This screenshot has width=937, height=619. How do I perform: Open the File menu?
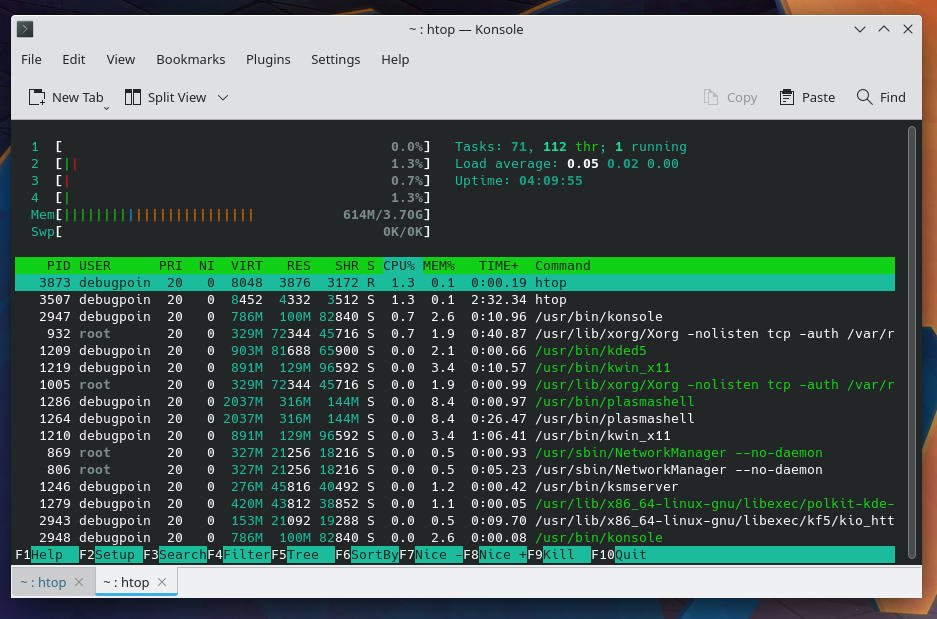click(x=31, y=59)
